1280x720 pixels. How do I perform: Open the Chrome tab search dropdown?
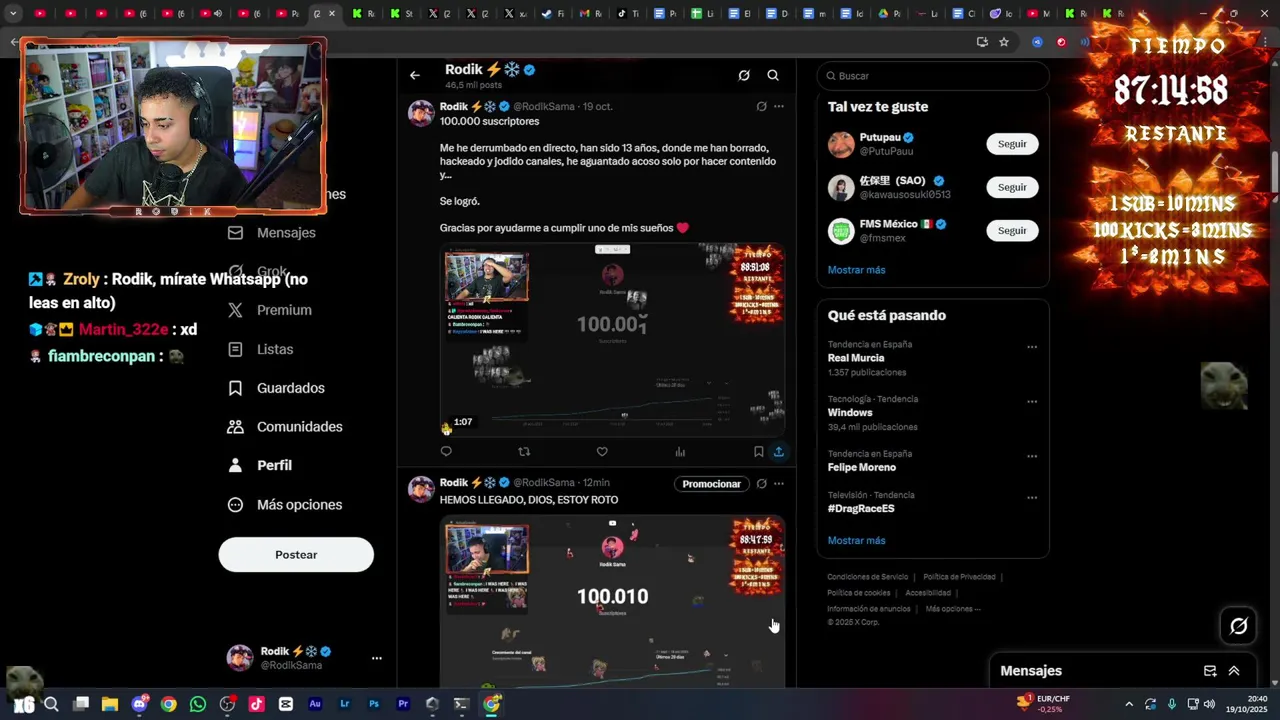13,14
